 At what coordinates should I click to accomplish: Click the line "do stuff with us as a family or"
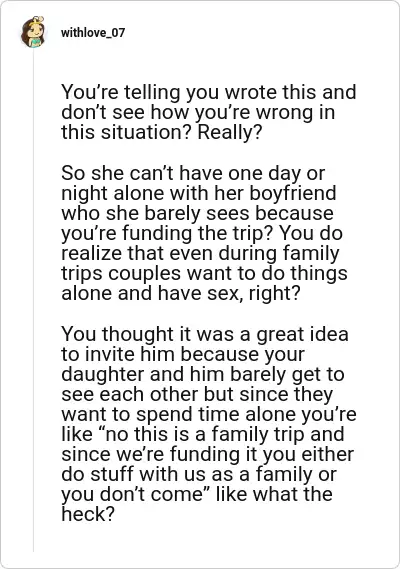point(199,474)
